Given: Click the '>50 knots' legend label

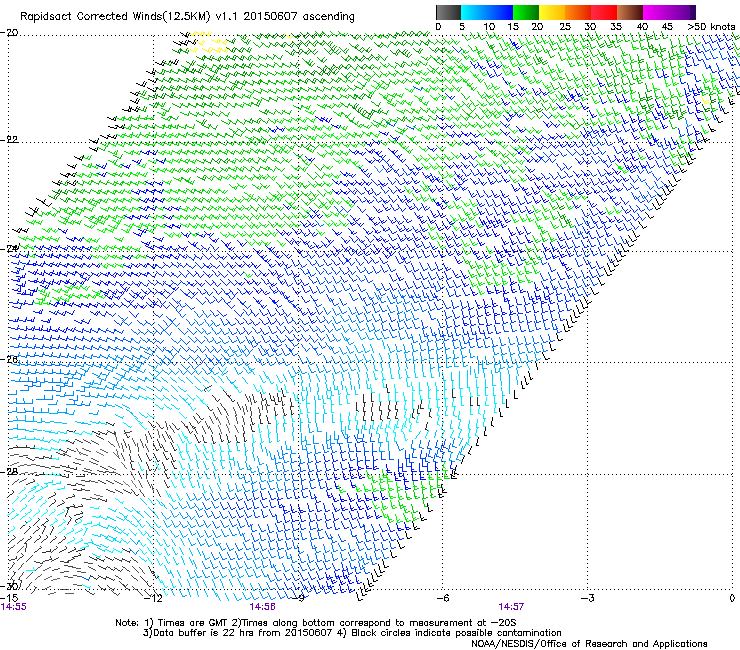Looking at the screenshot, I should (711, 27).
